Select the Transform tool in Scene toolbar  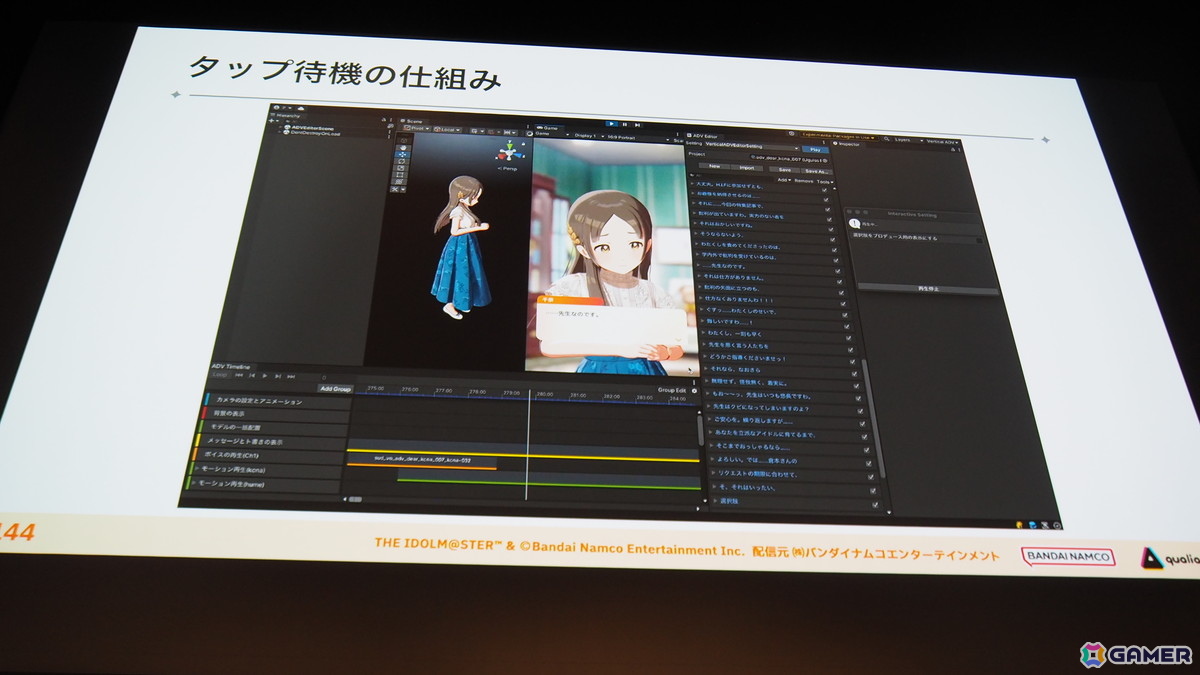(399, 181)
